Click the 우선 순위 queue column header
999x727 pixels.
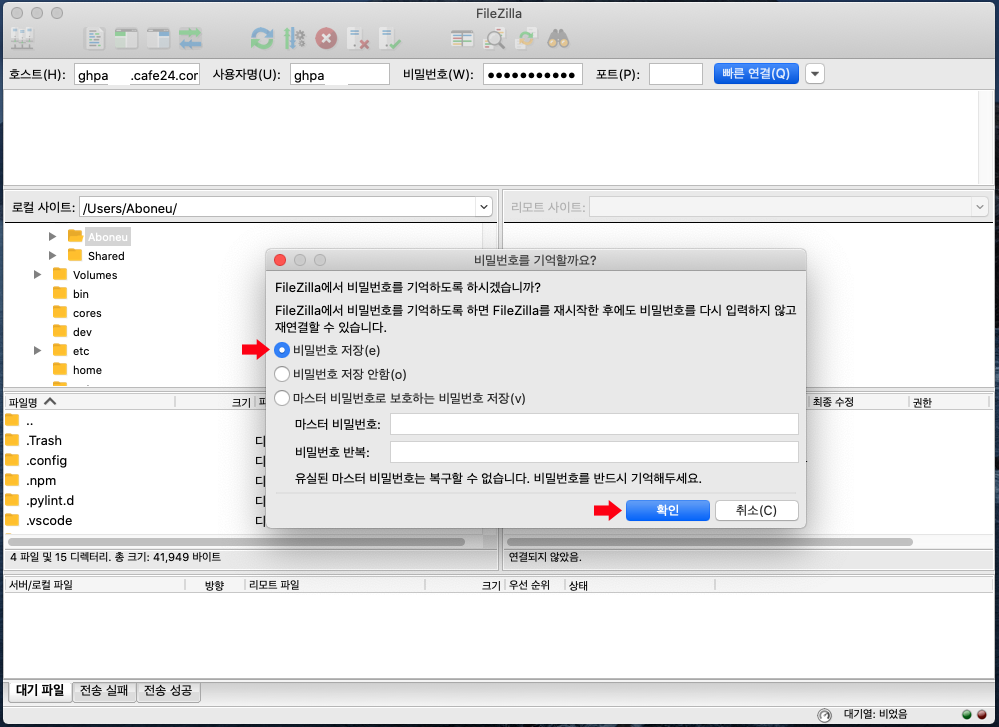pyautogui.click(x=534, y=585)
